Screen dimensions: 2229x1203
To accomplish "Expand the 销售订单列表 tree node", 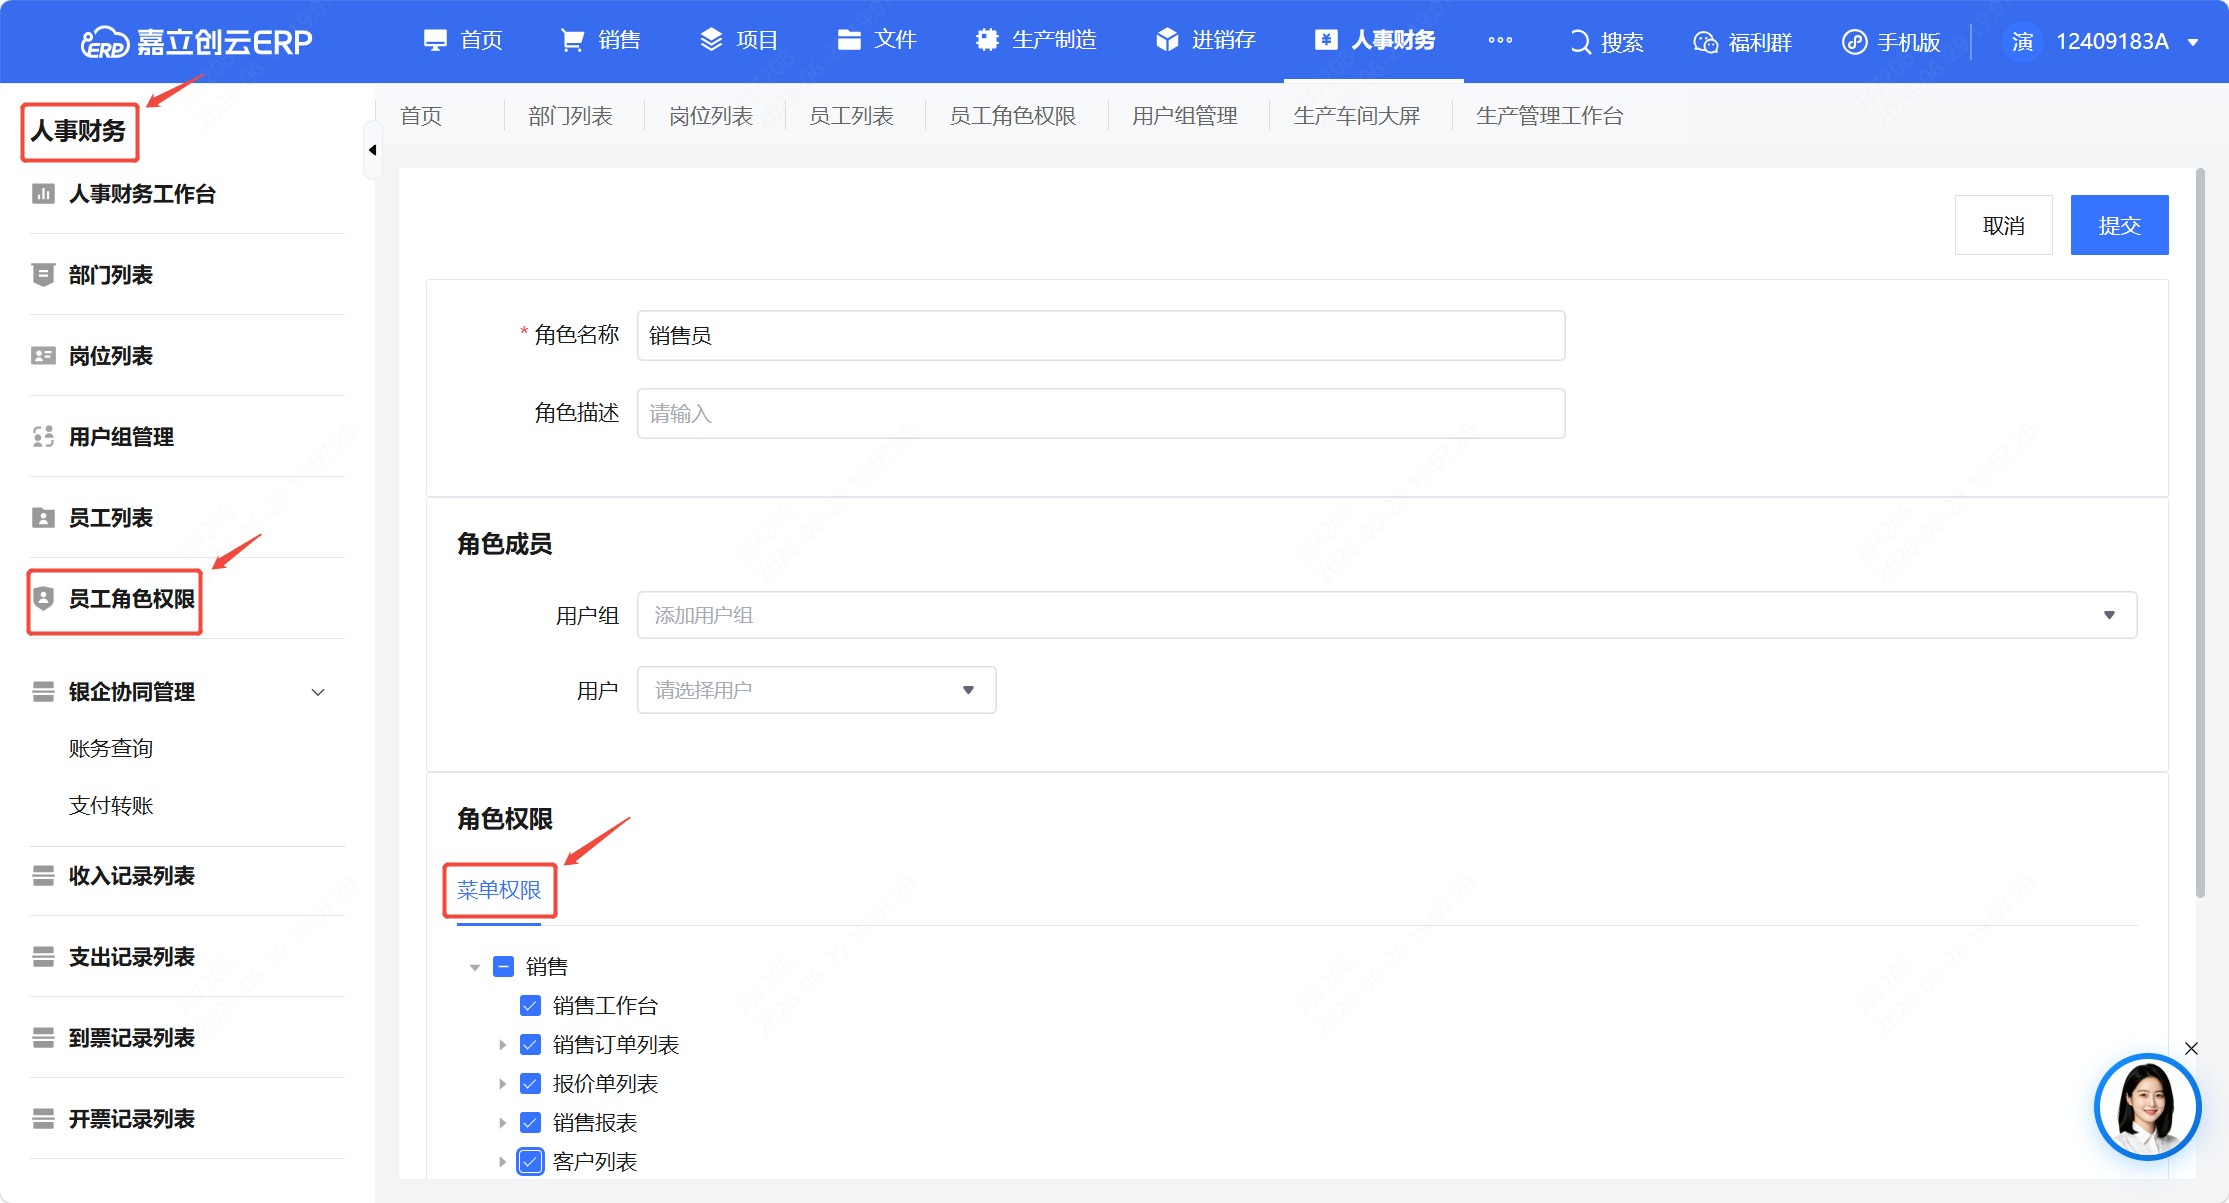I will (x=502, y=1045).
